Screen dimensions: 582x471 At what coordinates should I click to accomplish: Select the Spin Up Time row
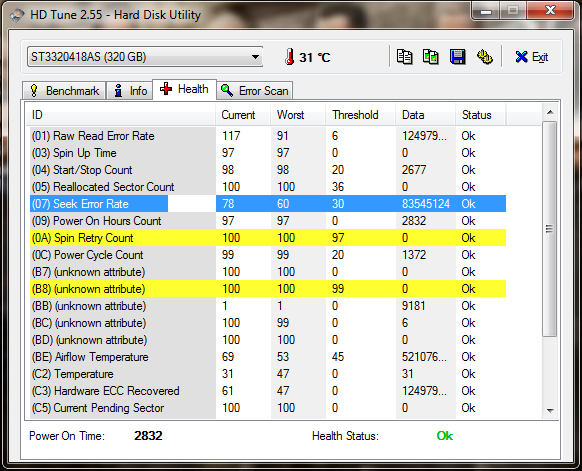(268, 153)
